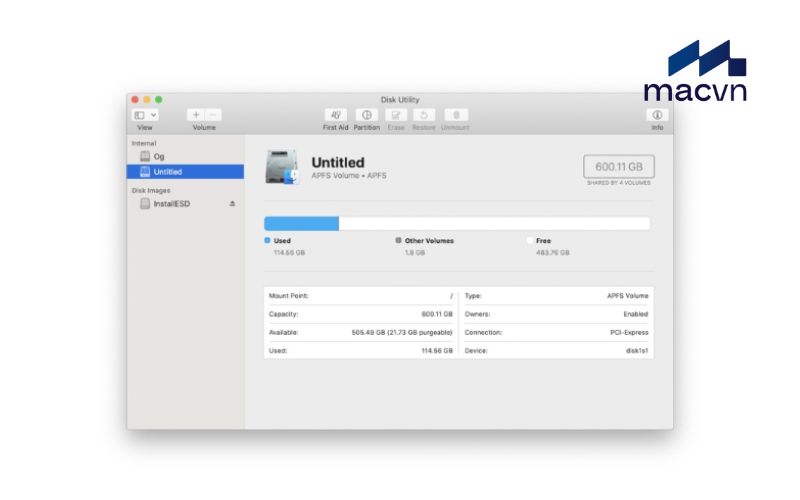The image size is (800, 500).
Task: Expand the View dropdown chevron
Action: click(x=153, y=115)
